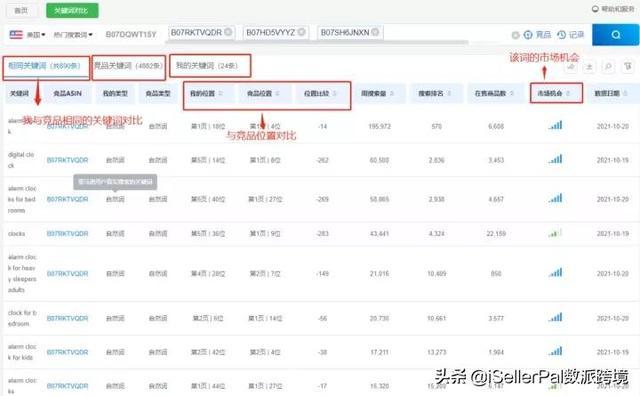Click the 记录 history clock icon
This screenshot has width=640, height=396.
(x=562, y=35)
